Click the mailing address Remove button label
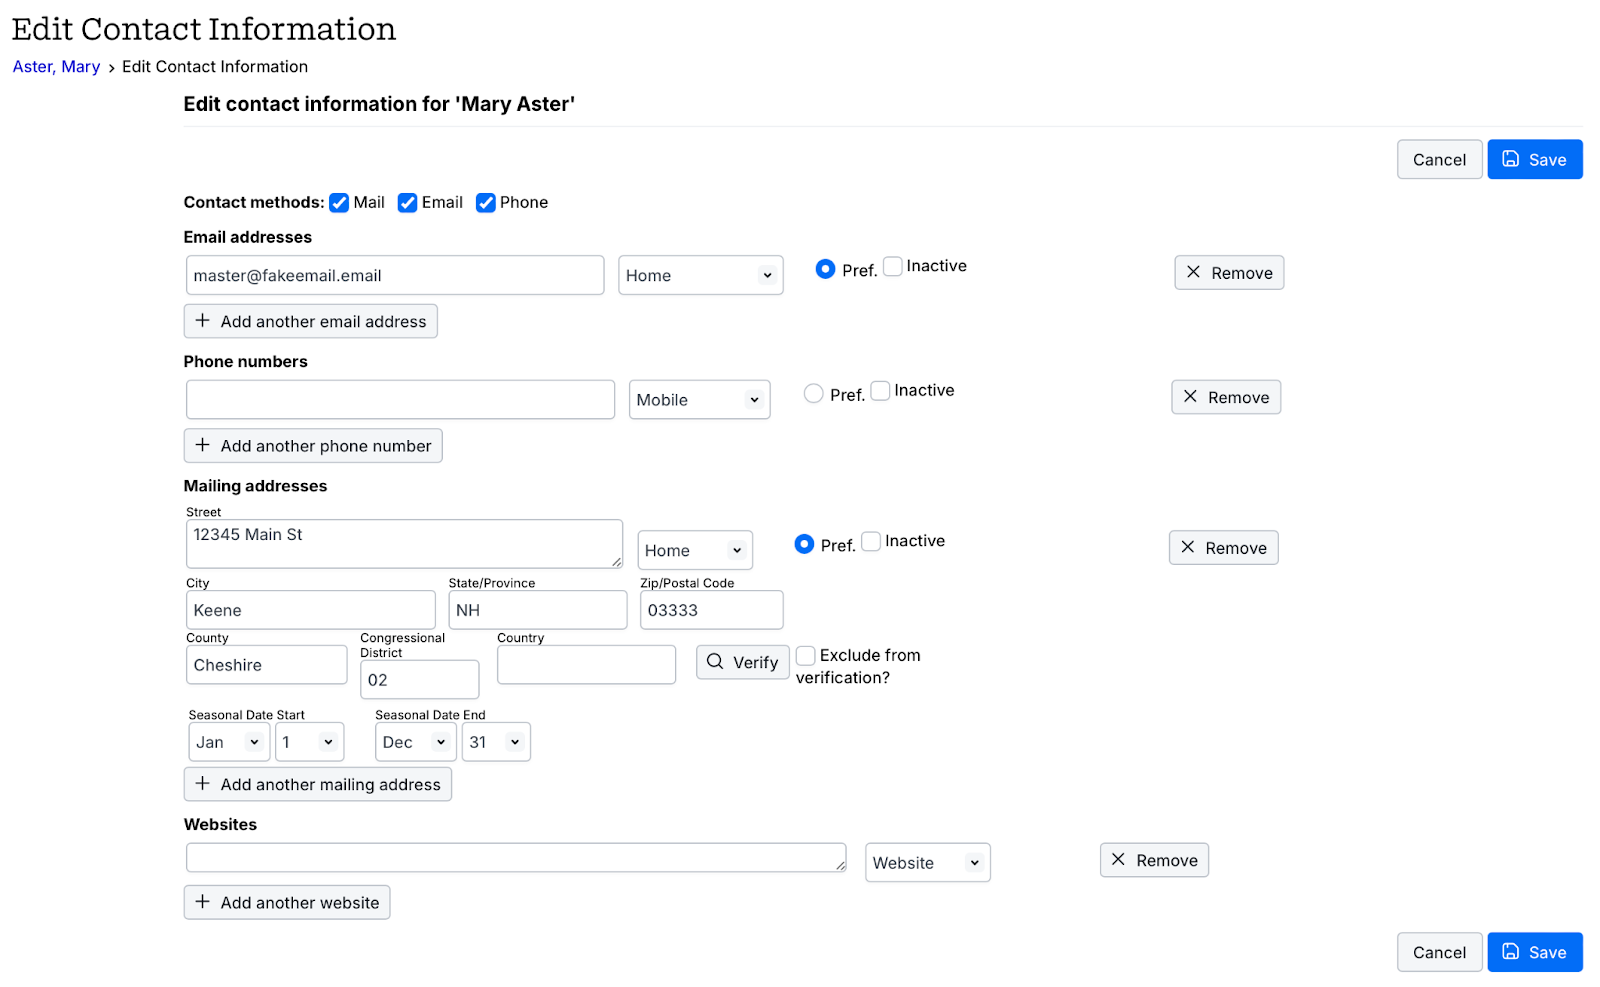 (1236, 548)
